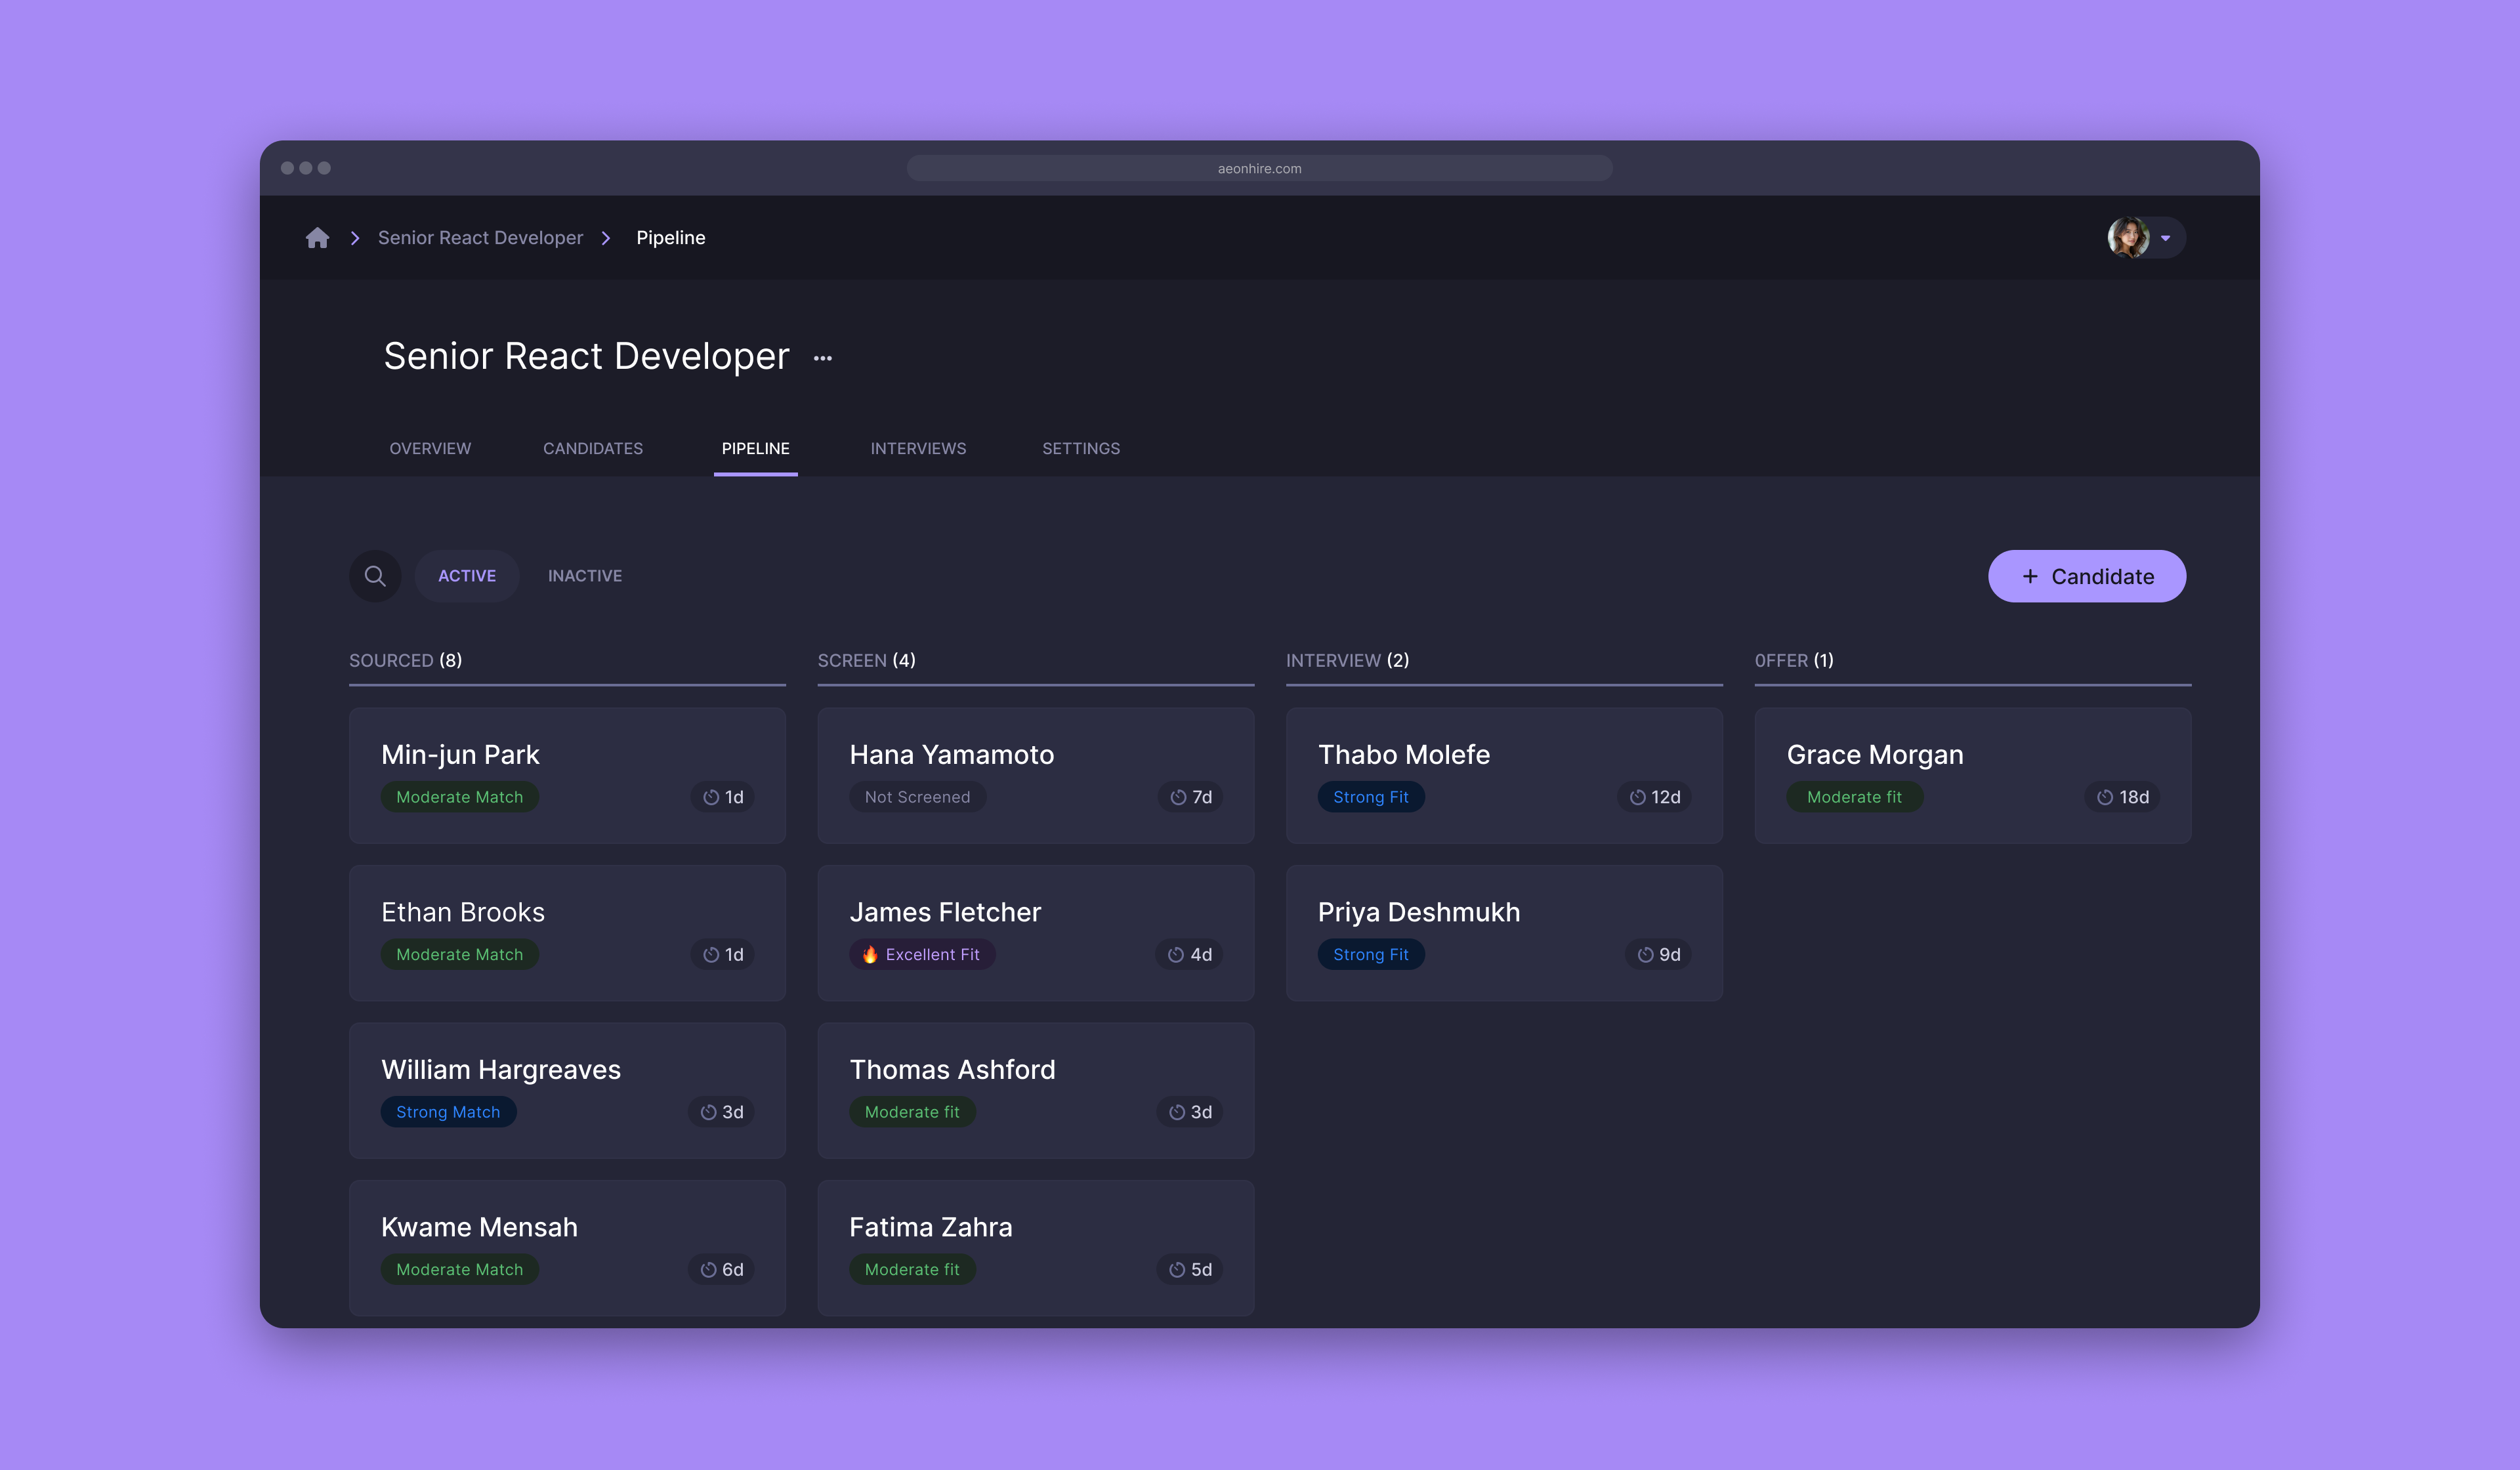This screenshot has height=1470, width=2520.
Task: Switch to the Inactive filter
Action: 585,576
